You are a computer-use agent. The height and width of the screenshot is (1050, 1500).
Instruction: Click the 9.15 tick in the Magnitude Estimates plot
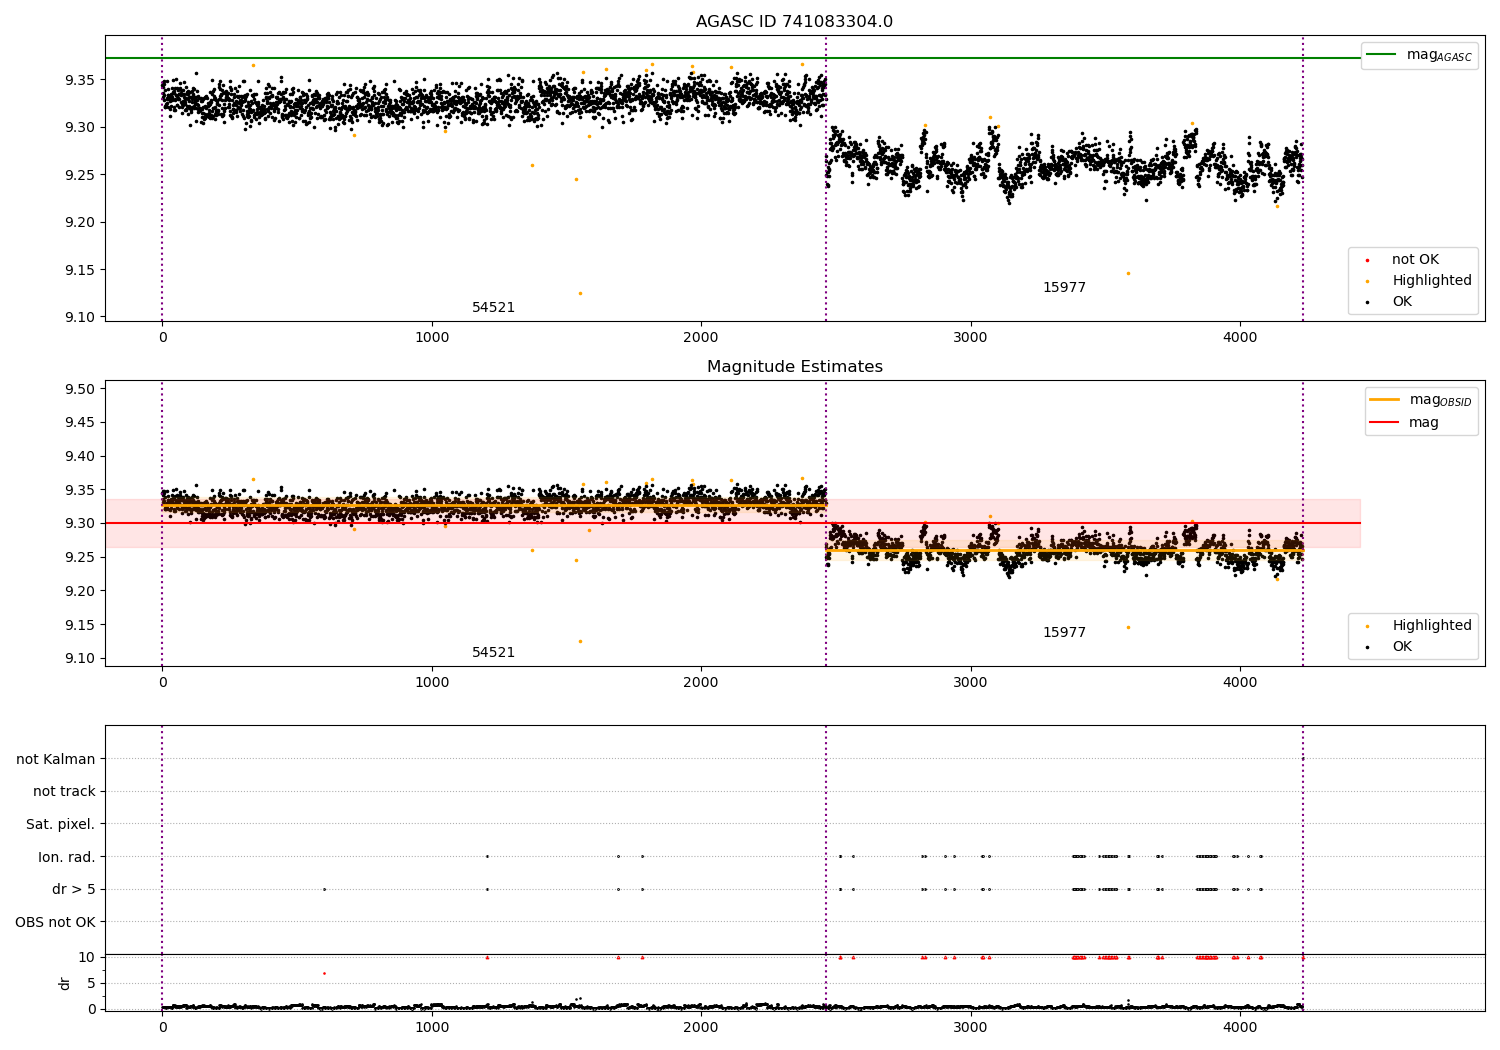(x=80, y=625)
